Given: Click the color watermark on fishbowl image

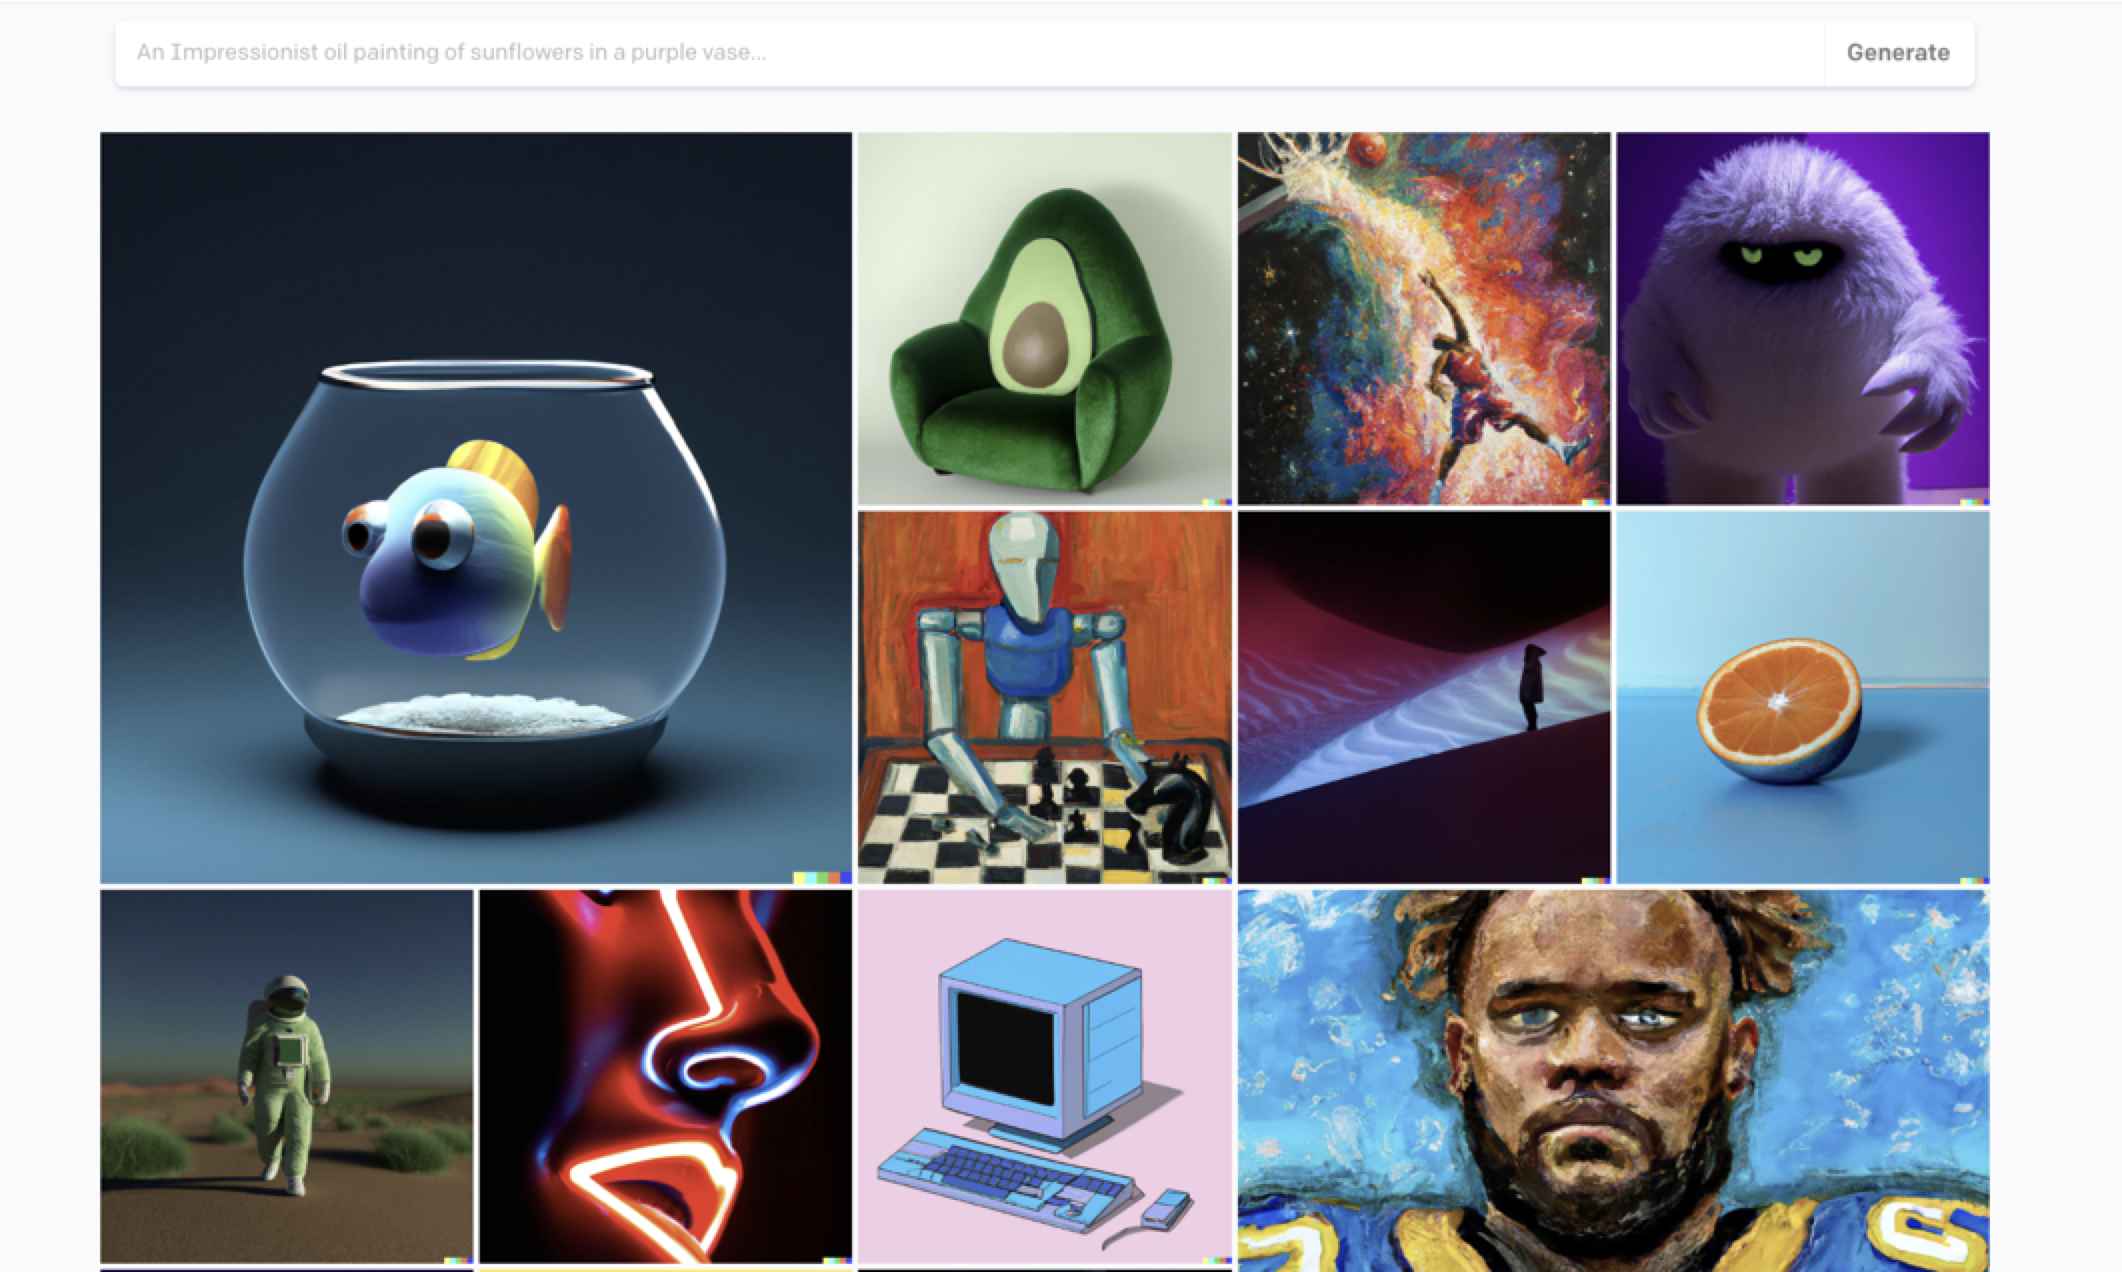Looking at the screenshot, I should [x=823, y=878].
